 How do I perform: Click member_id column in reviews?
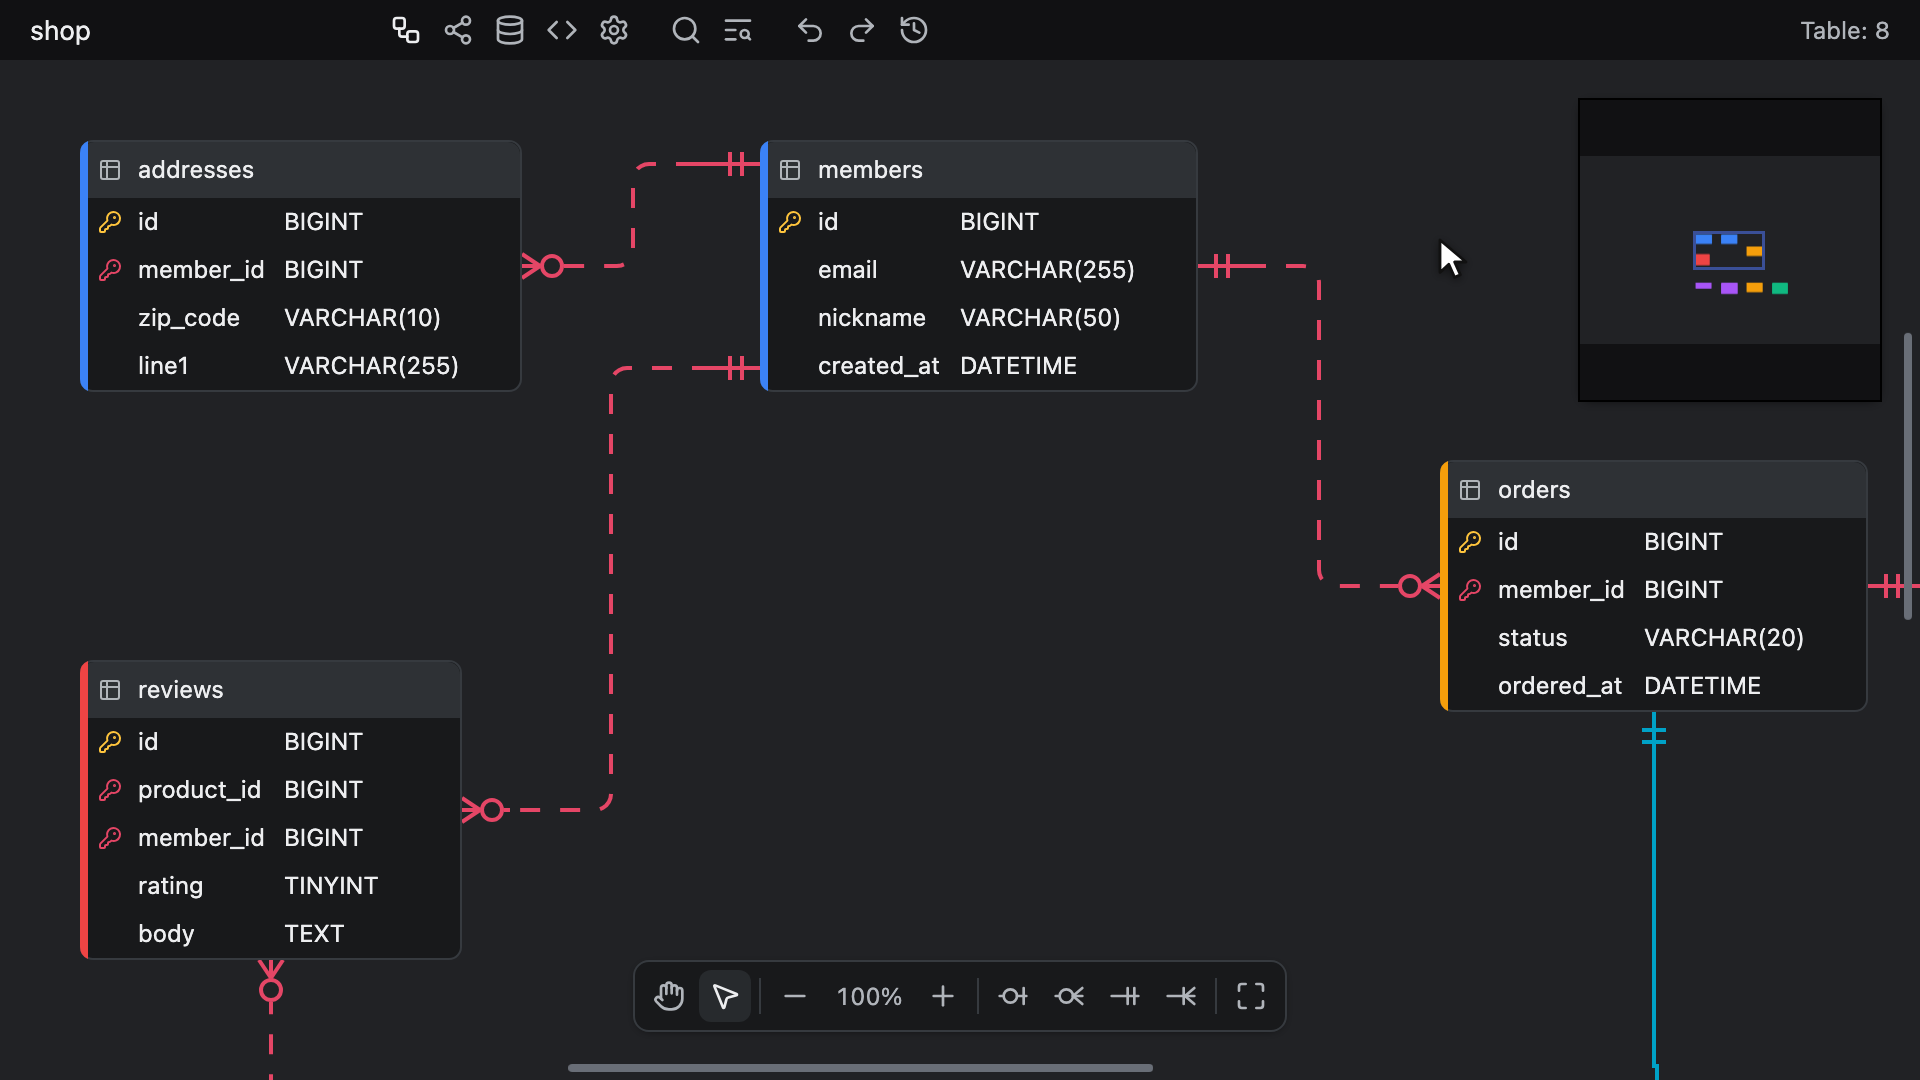274,838
